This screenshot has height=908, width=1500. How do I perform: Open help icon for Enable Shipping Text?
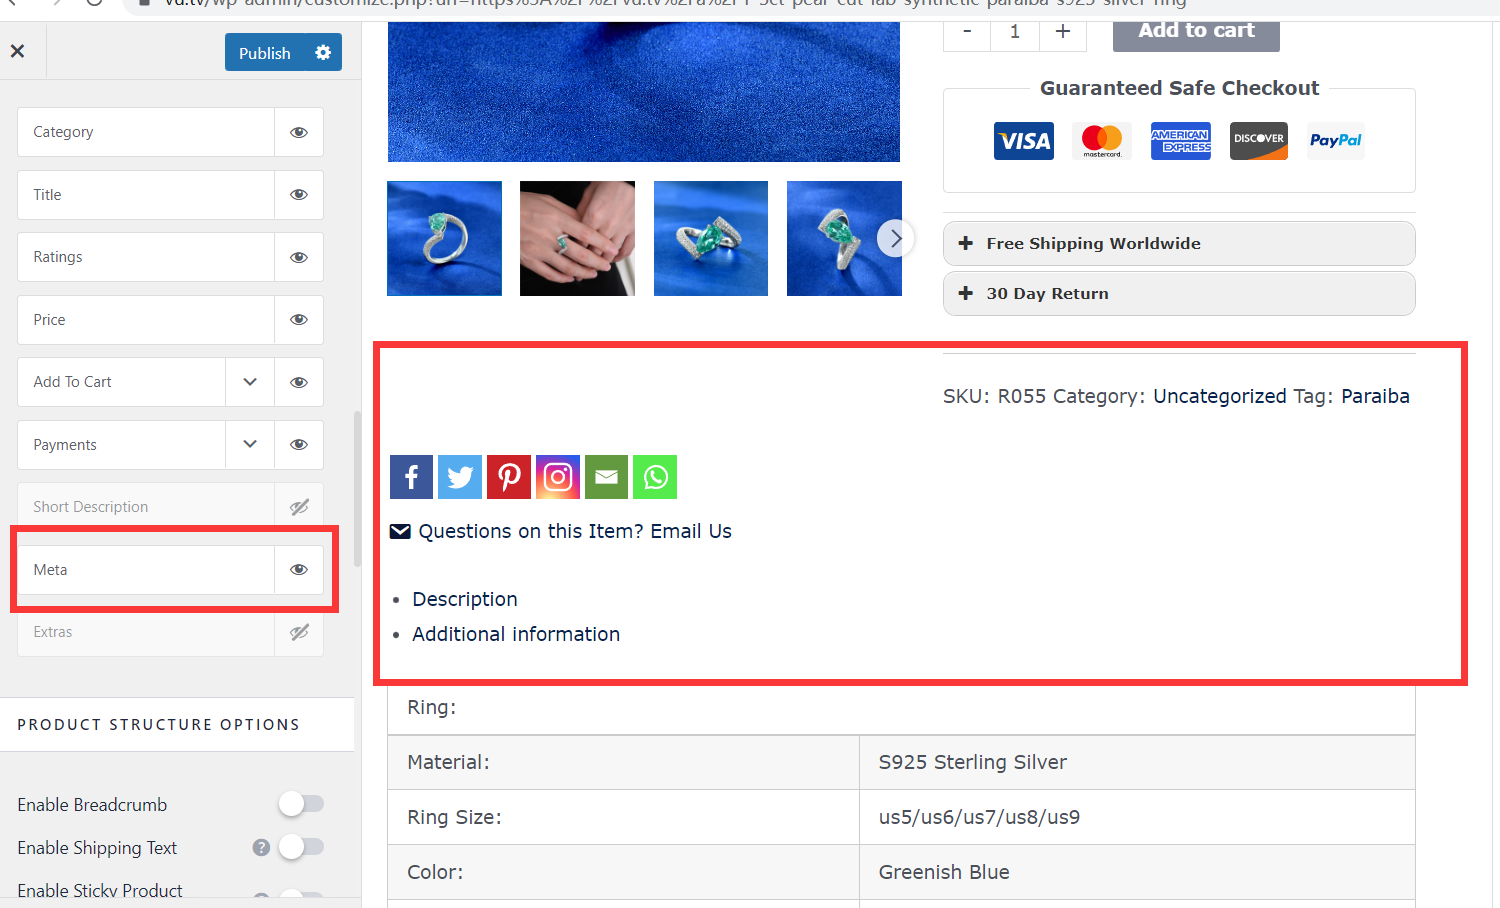[x=261, y=848]
